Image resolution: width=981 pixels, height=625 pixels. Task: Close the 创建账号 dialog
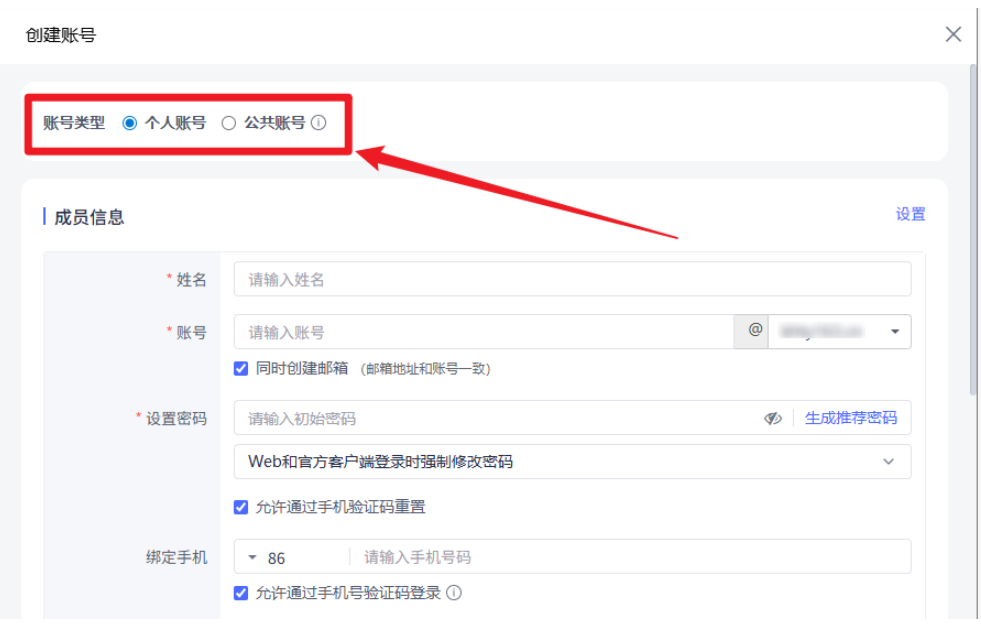pos(953,34)
